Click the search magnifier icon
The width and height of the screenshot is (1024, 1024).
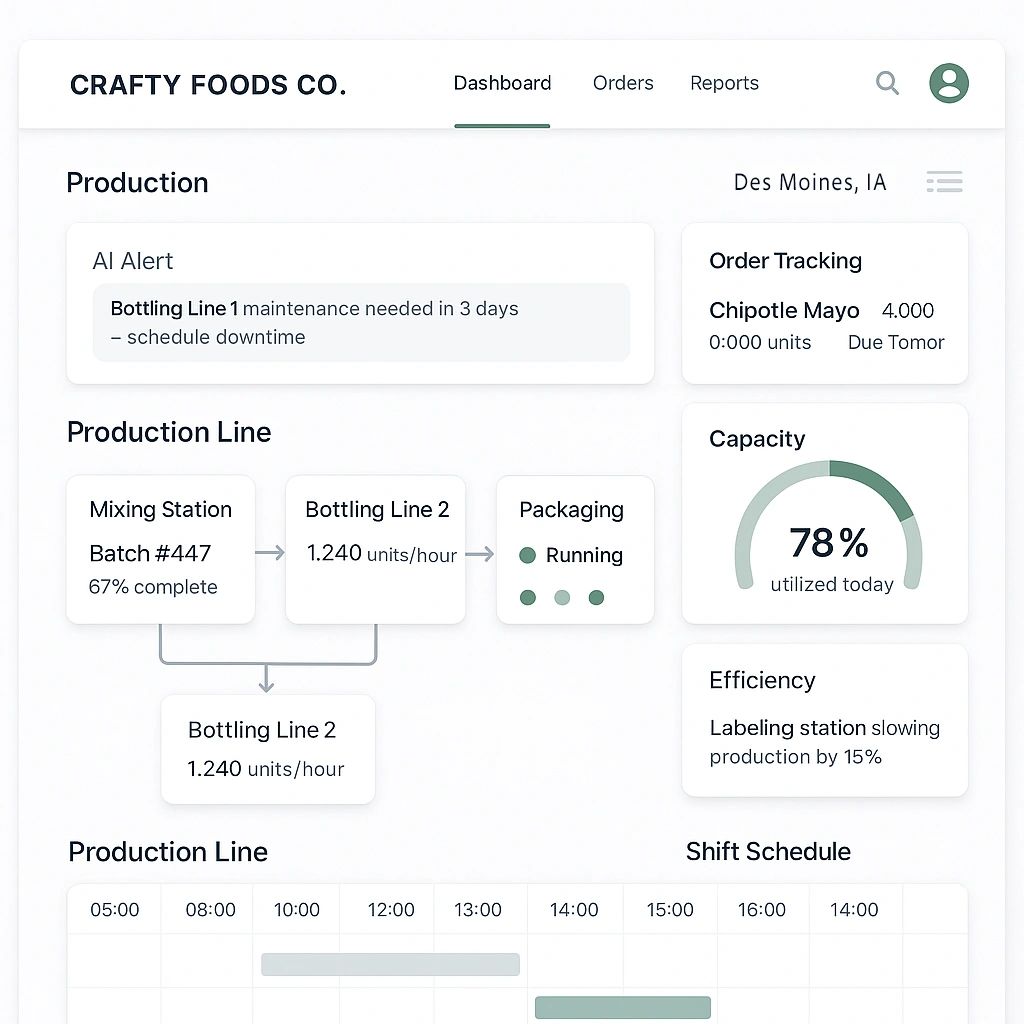click(887, 83)
